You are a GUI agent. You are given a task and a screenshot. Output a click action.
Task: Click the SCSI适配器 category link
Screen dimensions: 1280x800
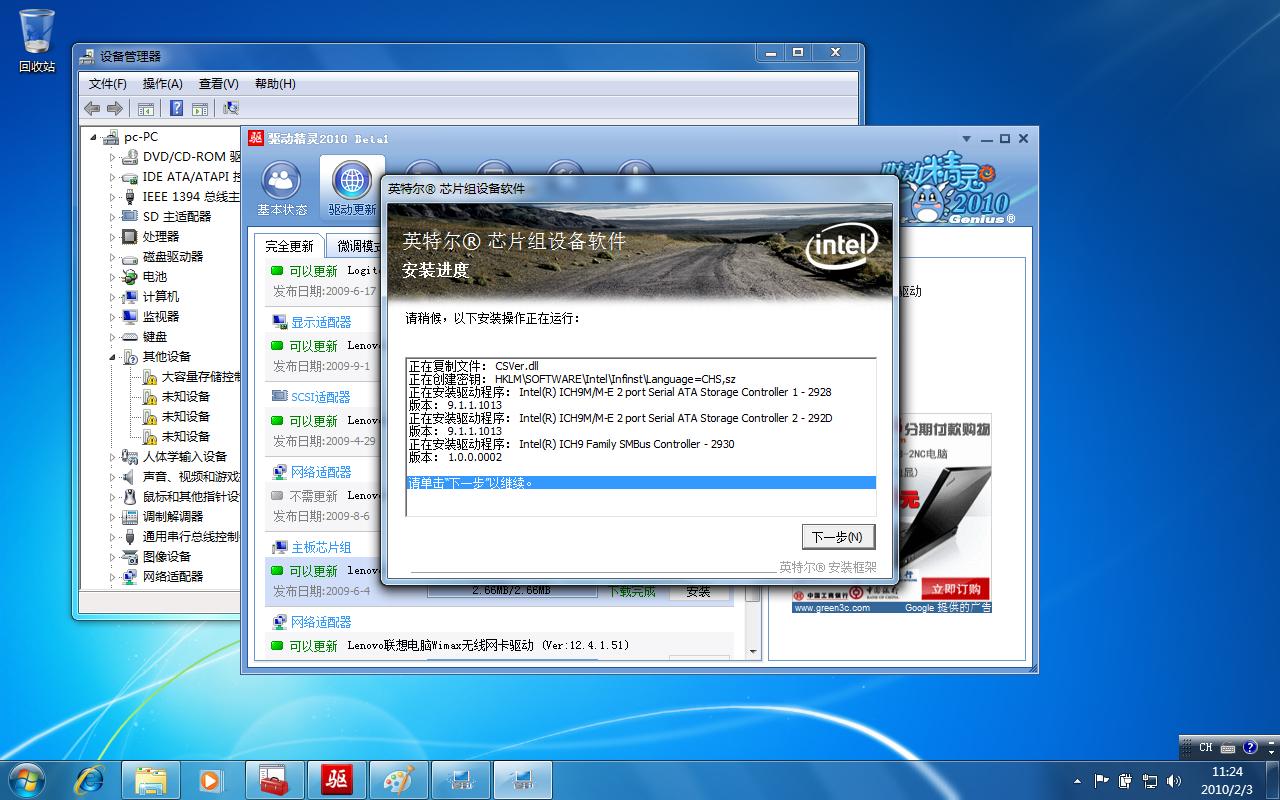tap(320, 397)
